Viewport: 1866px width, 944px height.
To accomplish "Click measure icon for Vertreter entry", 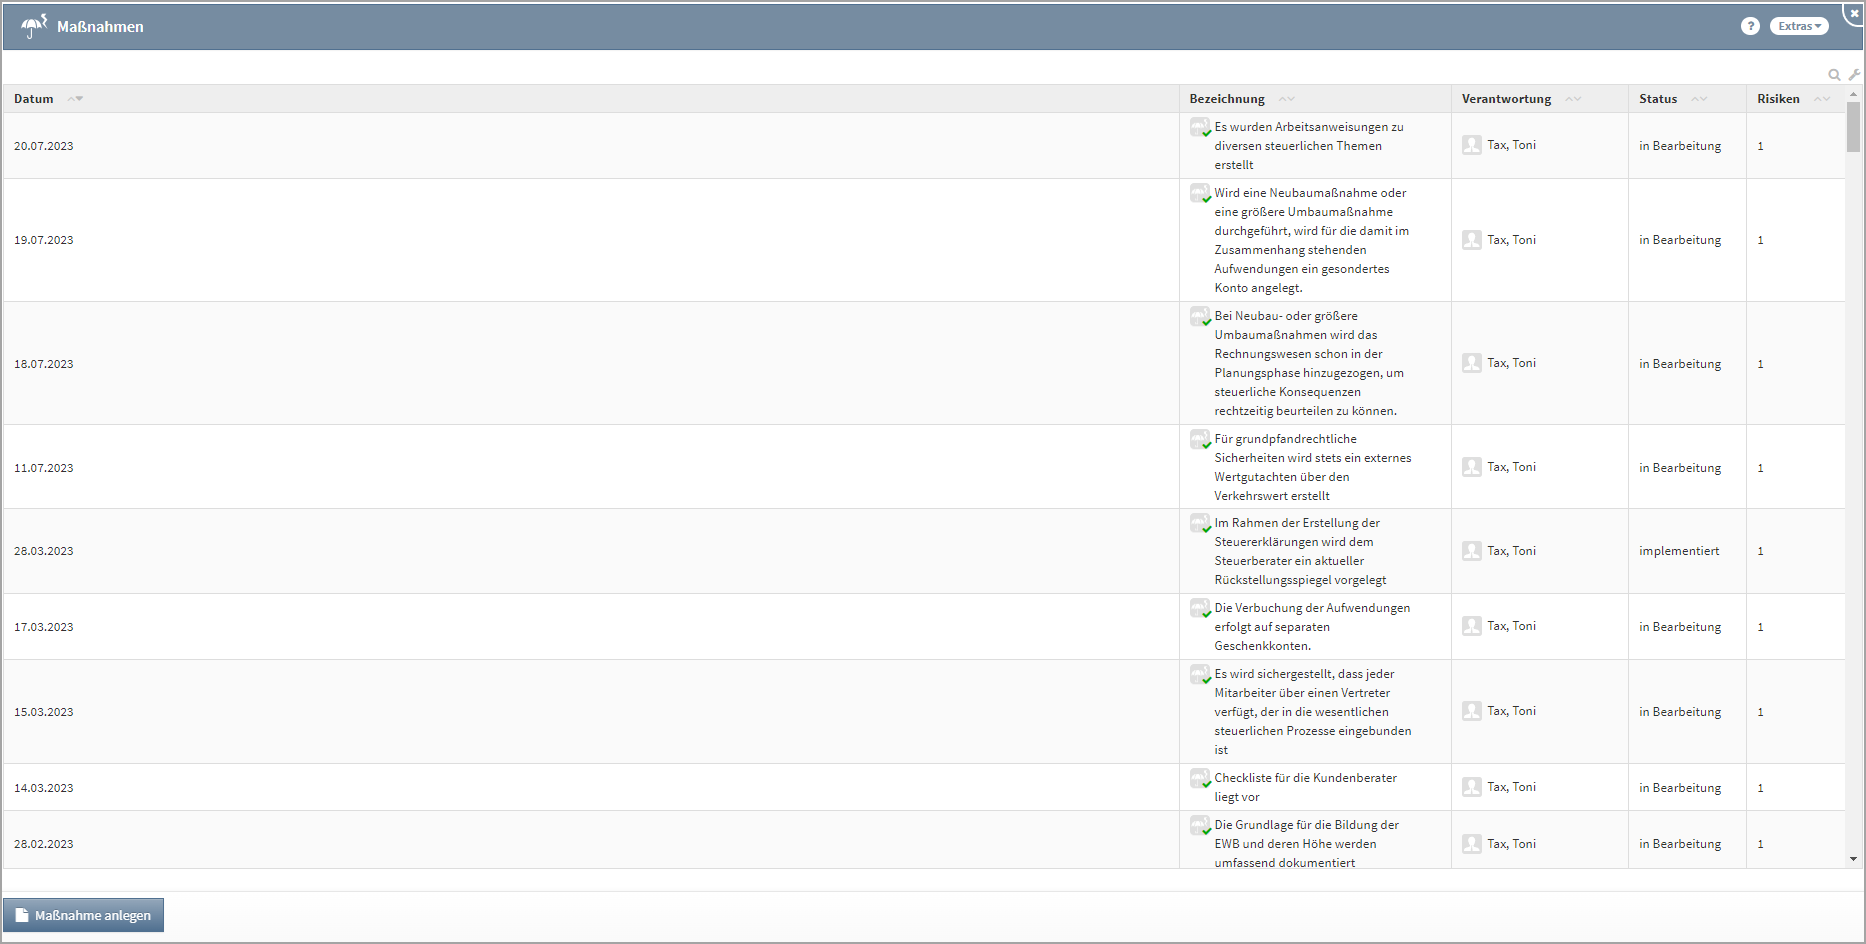I will pyautogui.click(x=1200, y=674).
